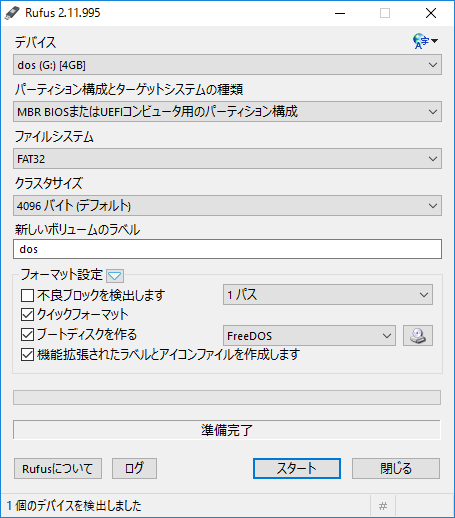
Task: Open the FAT32 file system dropdown
Action: click(x=227, y=159)
